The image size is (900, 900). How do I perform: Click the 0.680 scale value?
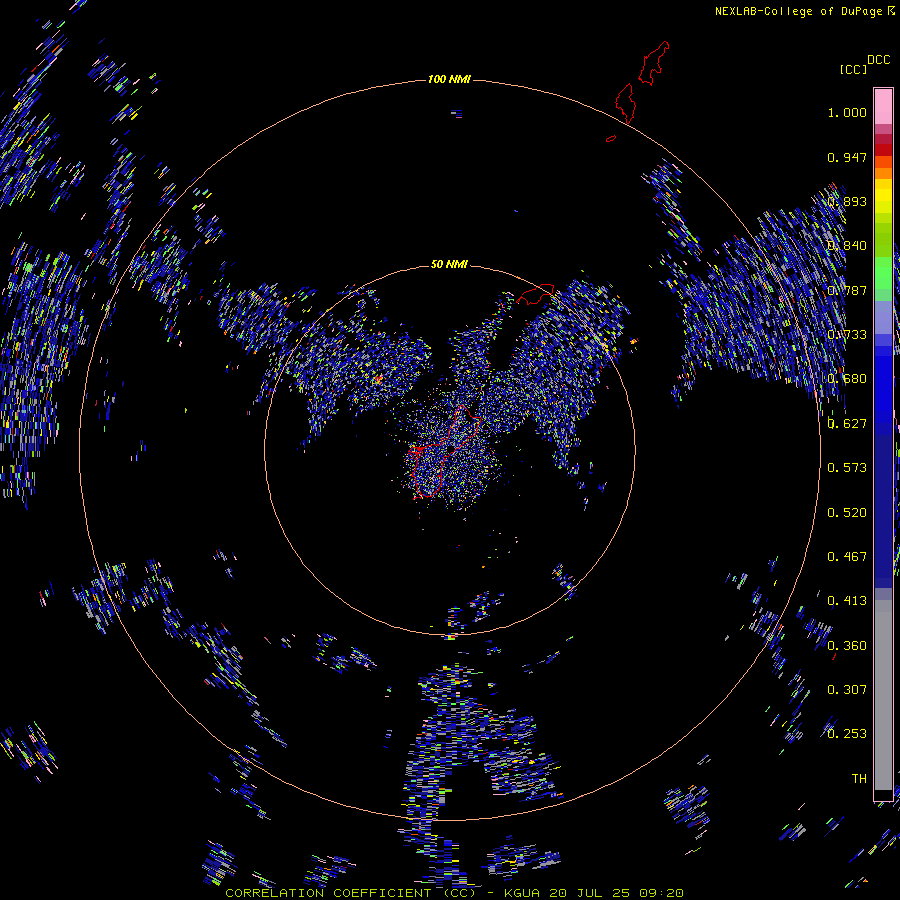coord(847,379)
